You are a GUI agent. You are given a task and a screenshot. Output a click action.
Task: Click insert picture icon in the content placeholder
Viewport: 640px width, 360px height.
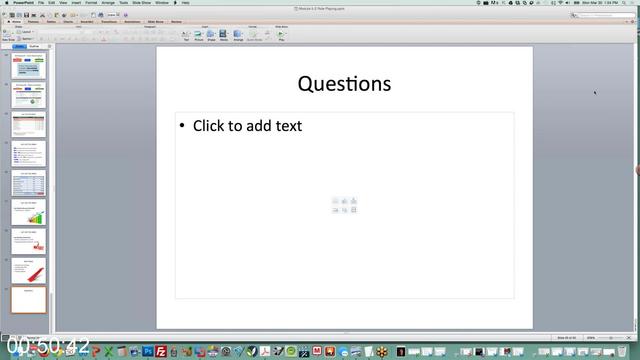[335, 210]
